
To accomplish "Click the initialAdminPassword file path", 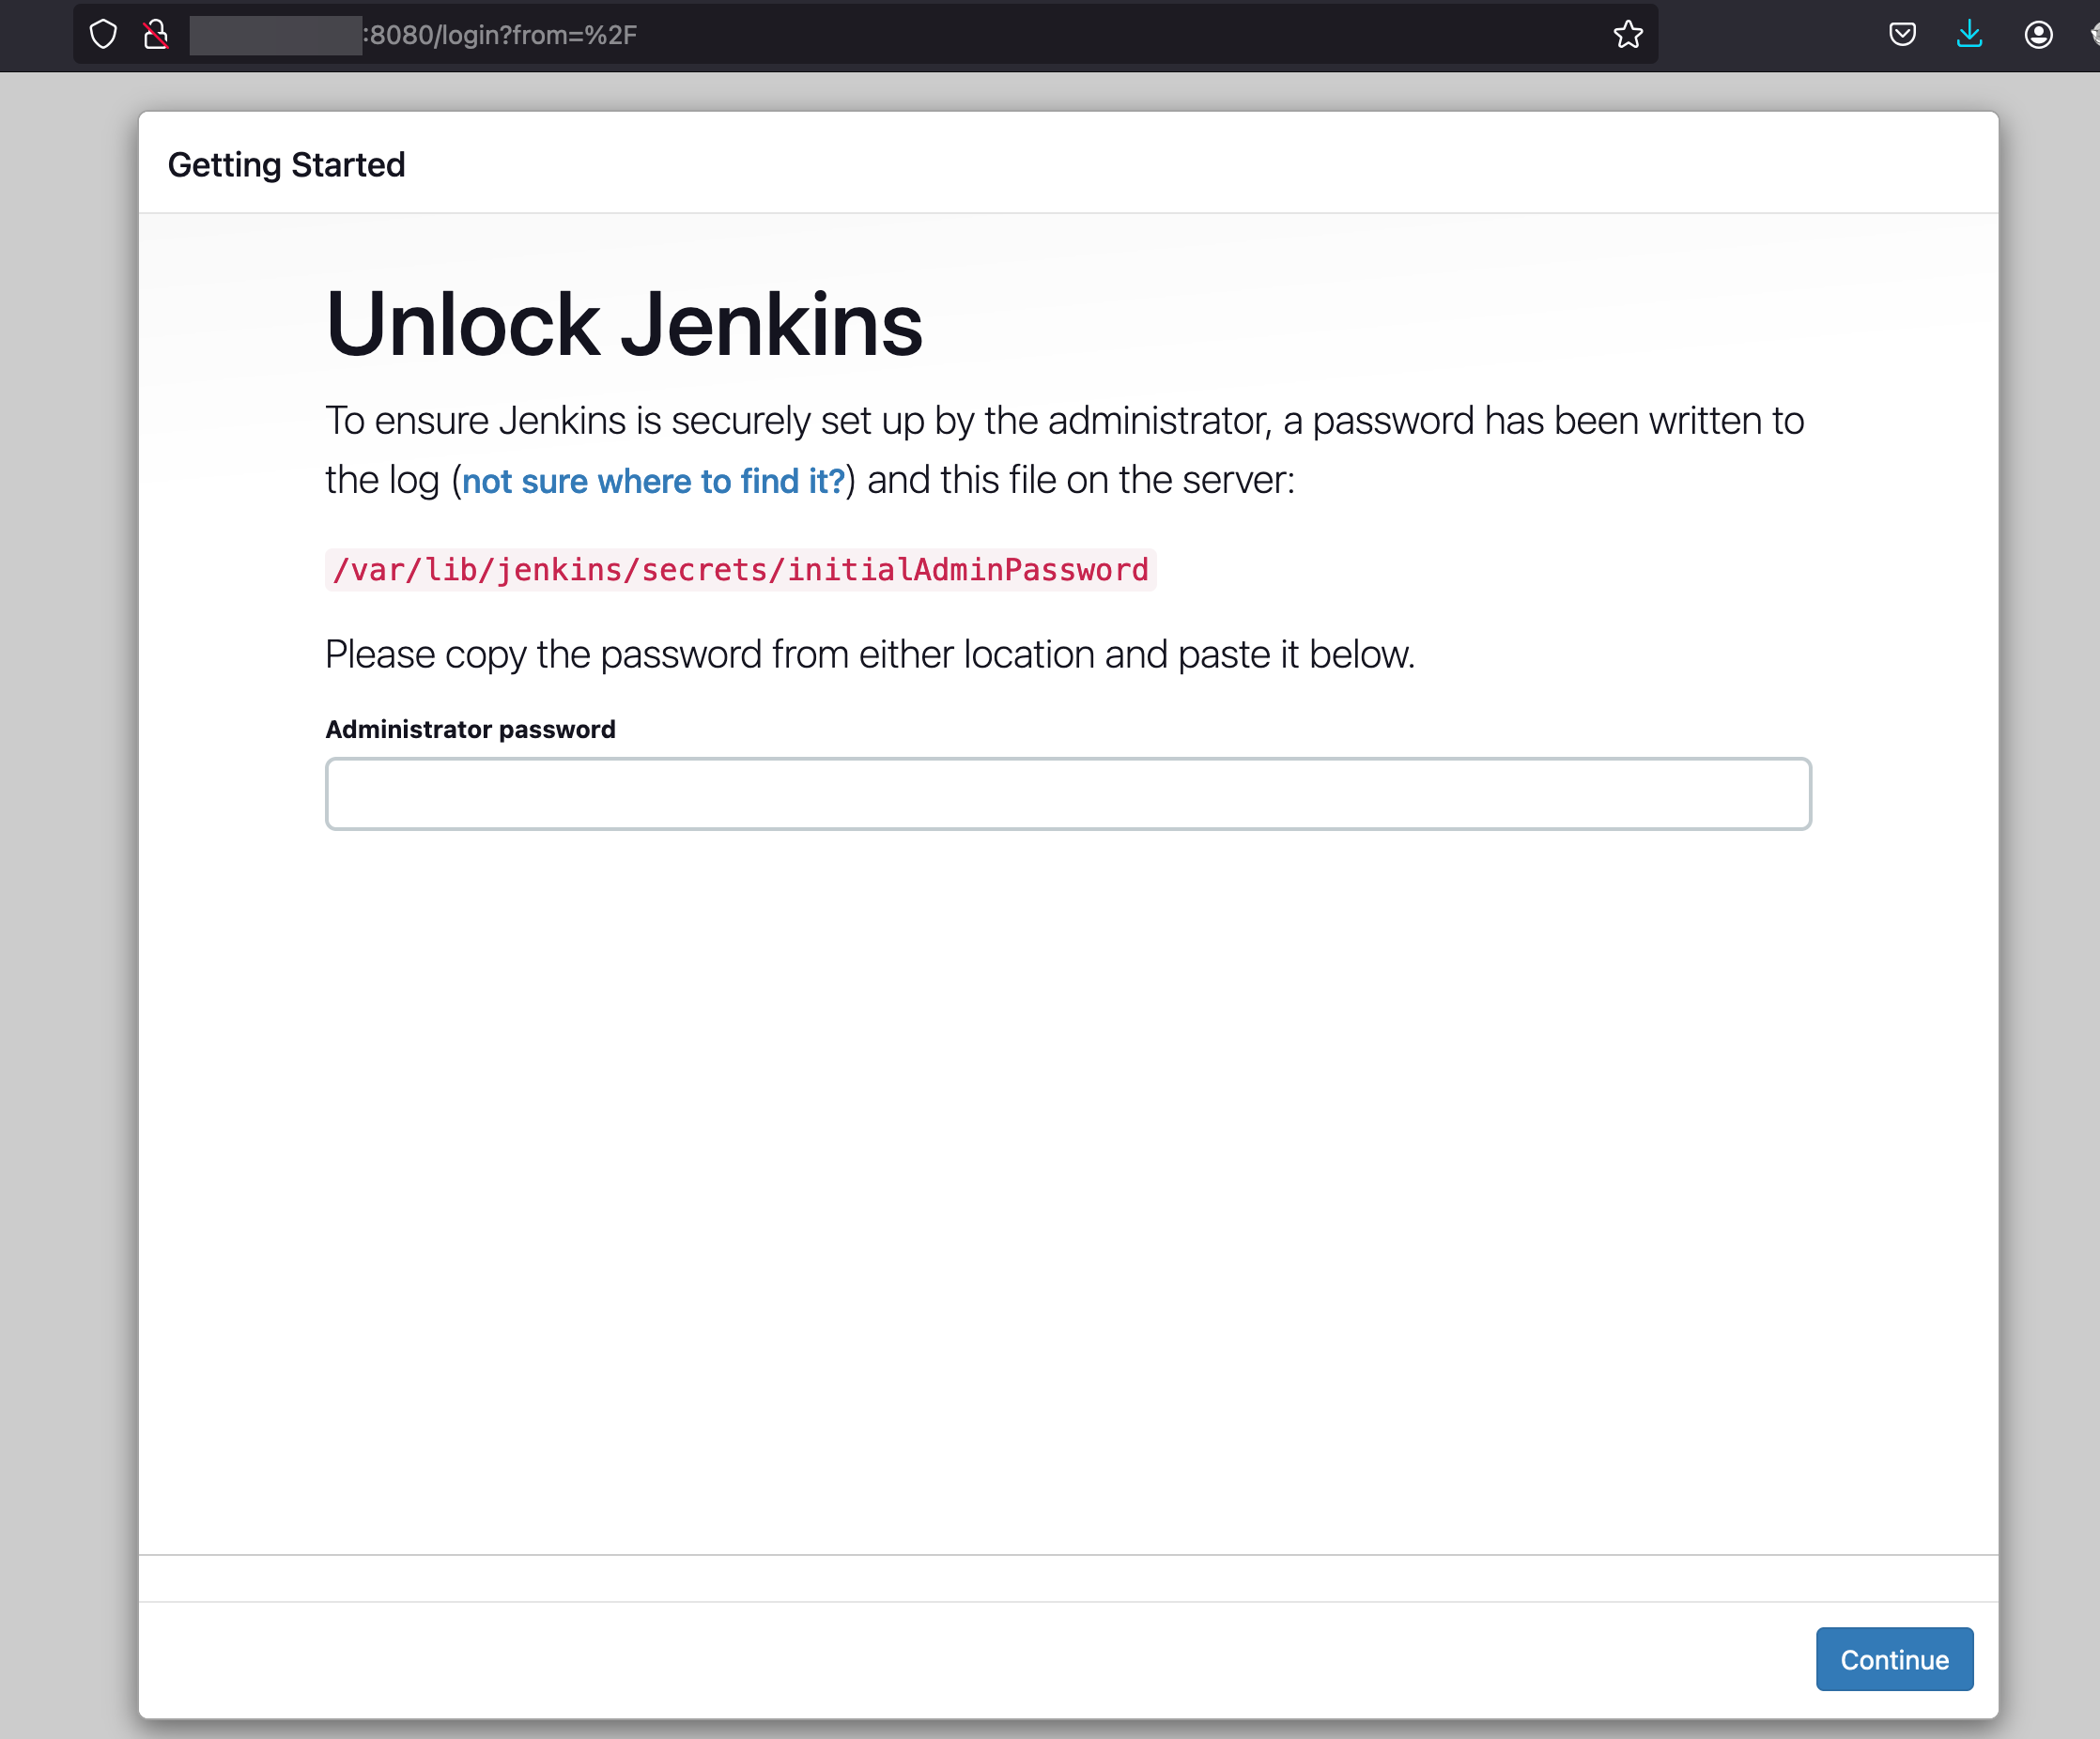I will click(740, 570).
